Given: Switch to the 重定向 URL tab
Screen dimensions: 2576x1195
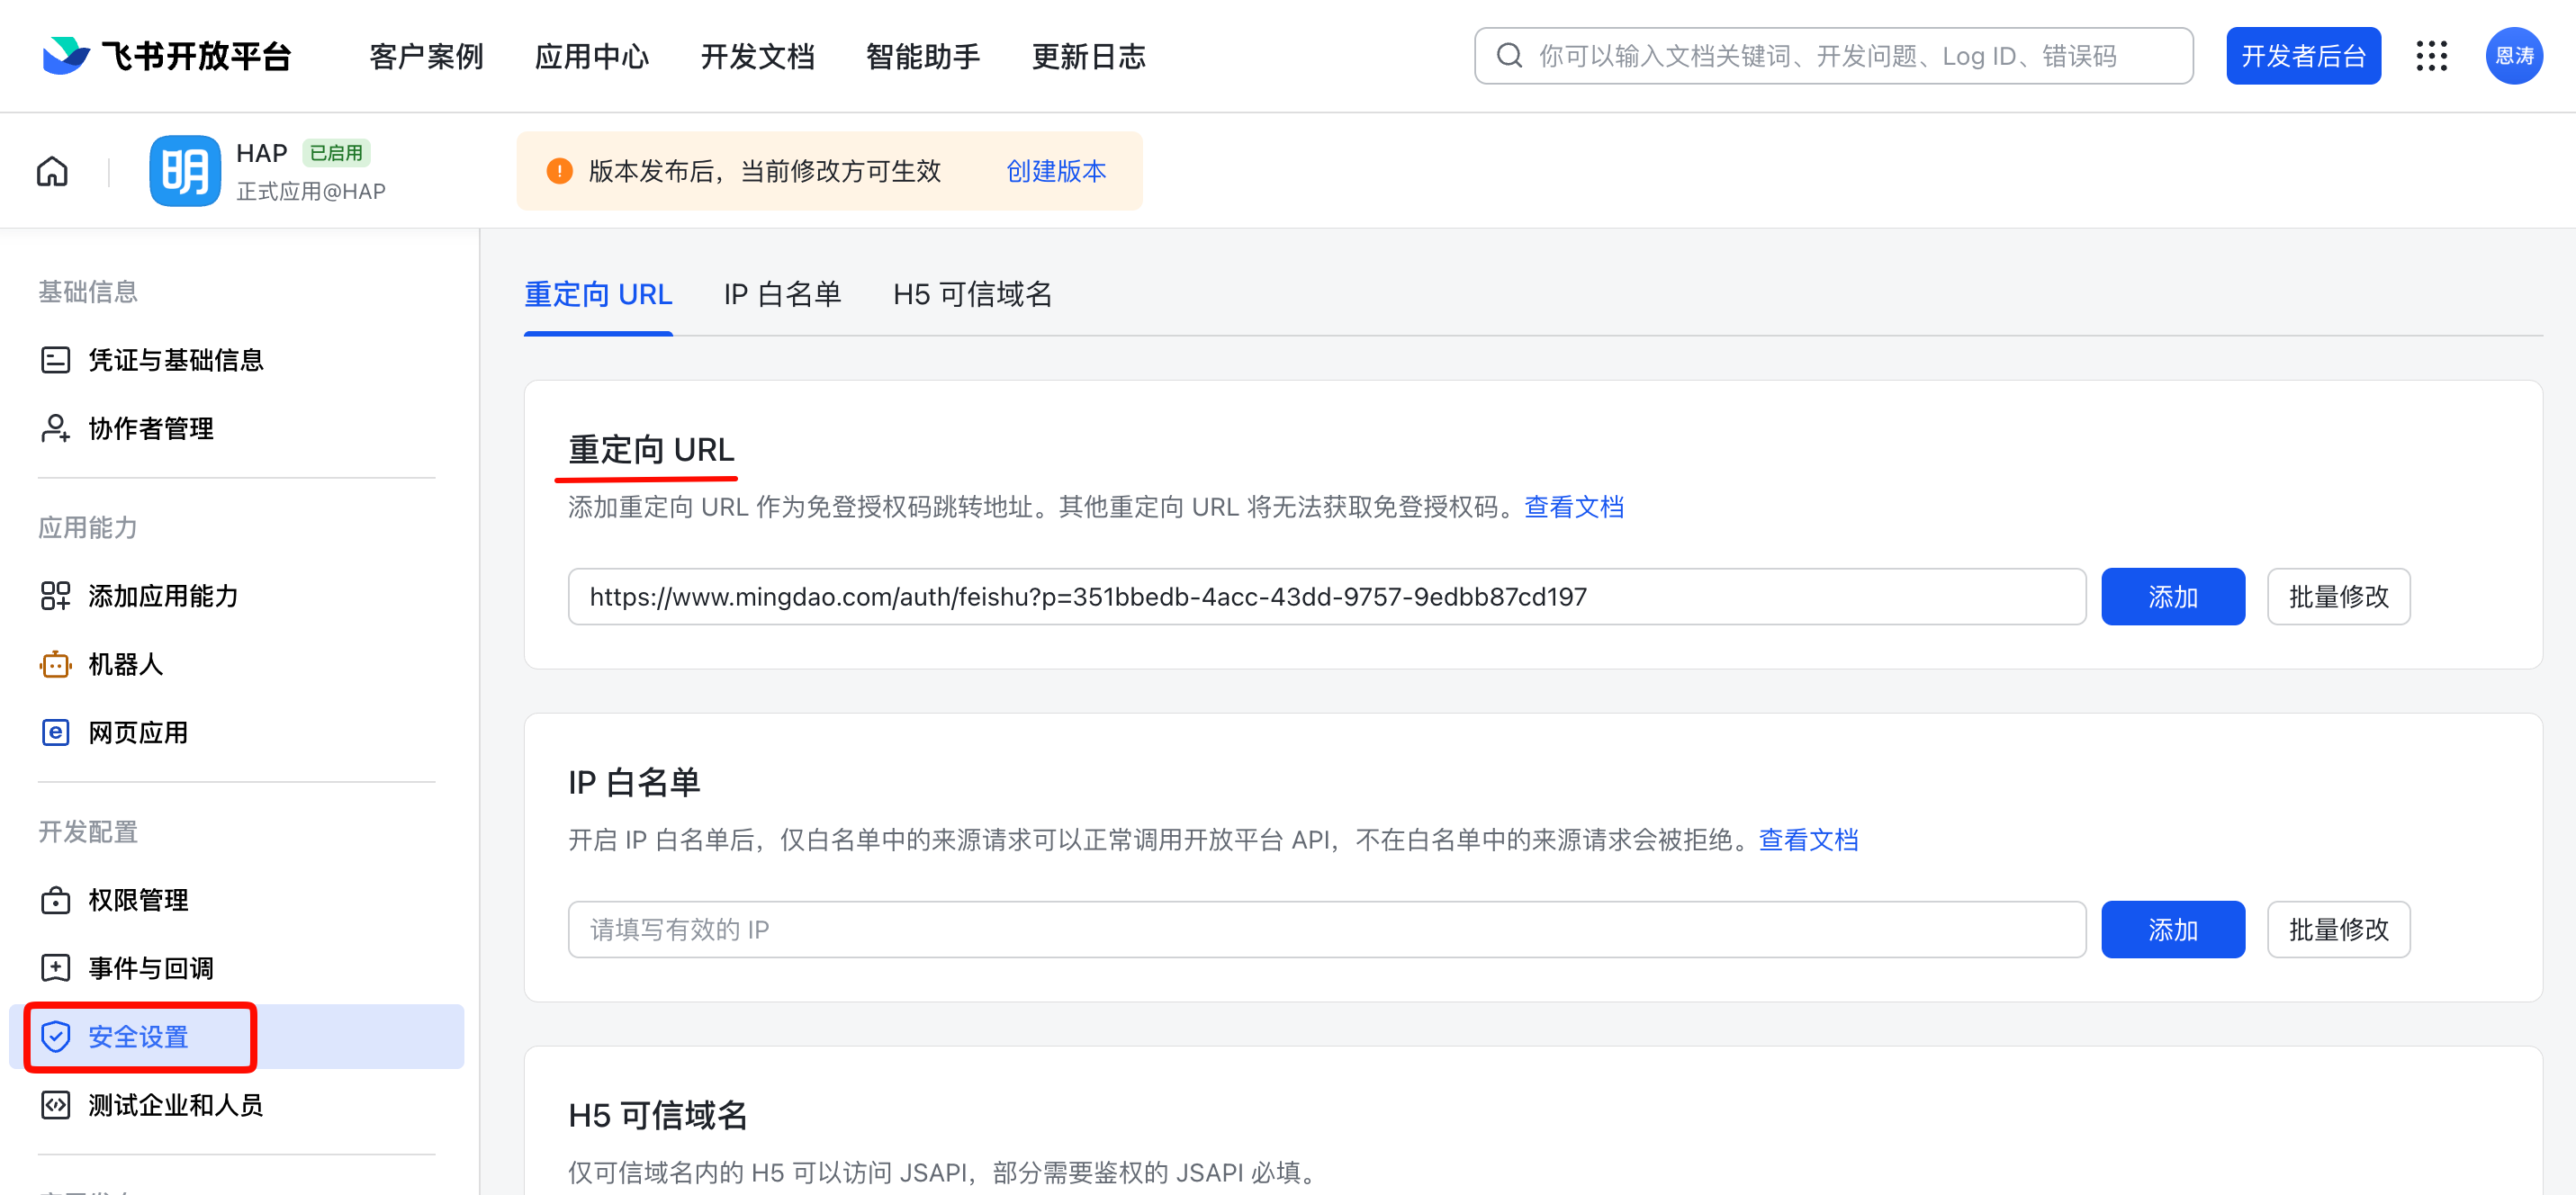Looking at the screenshot, I should point(598,294).
